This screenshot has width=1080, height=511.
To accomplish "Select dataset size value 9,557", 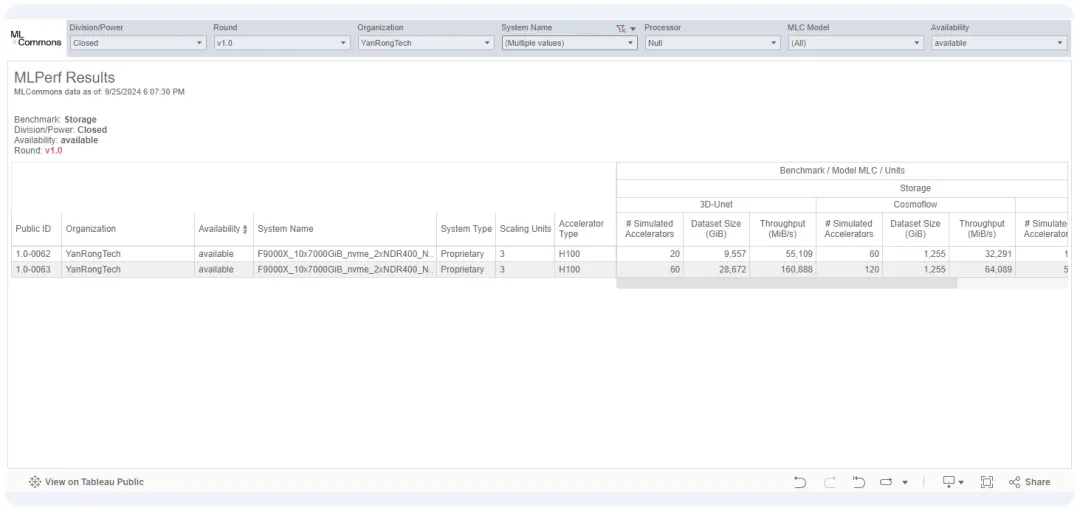I will coord(733,254).
